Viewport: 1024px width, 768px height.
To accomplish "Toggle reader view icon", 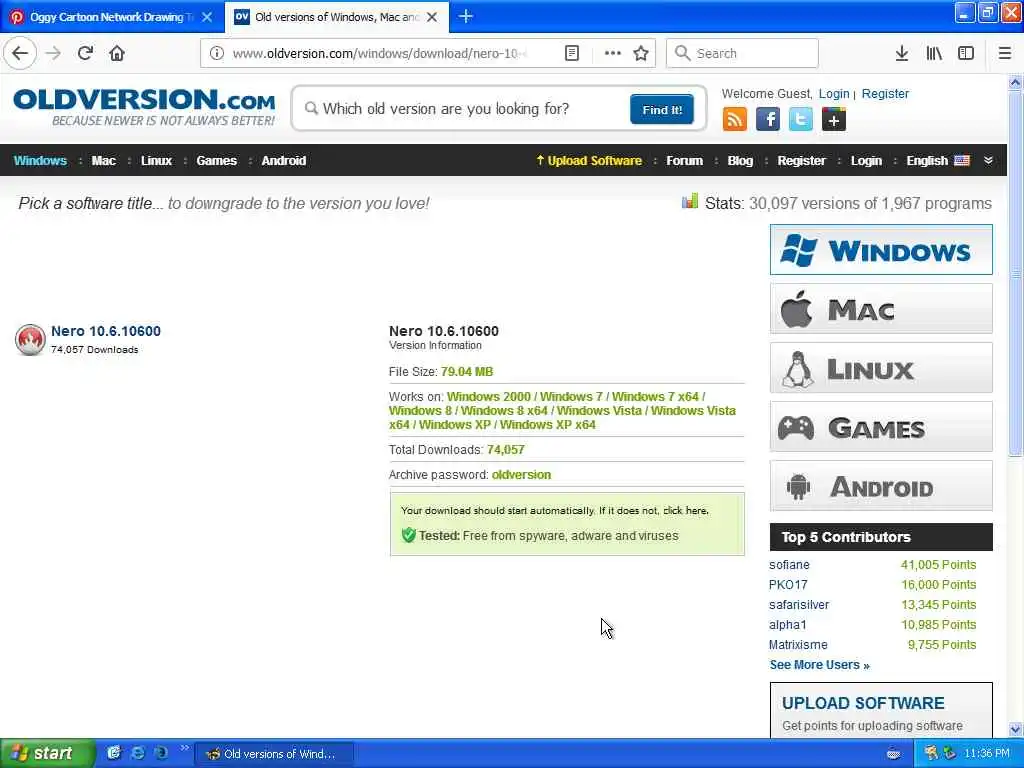I will (x=571, y=53).
